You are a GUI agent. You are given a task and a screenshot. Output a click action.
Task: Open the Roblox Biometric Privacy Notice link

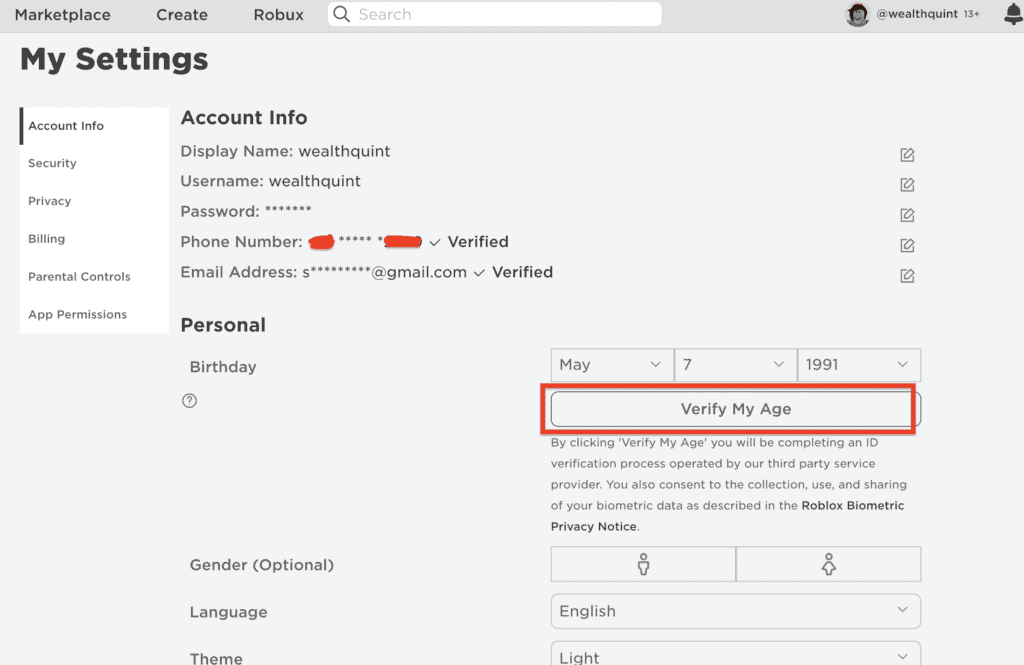(727, 516)
